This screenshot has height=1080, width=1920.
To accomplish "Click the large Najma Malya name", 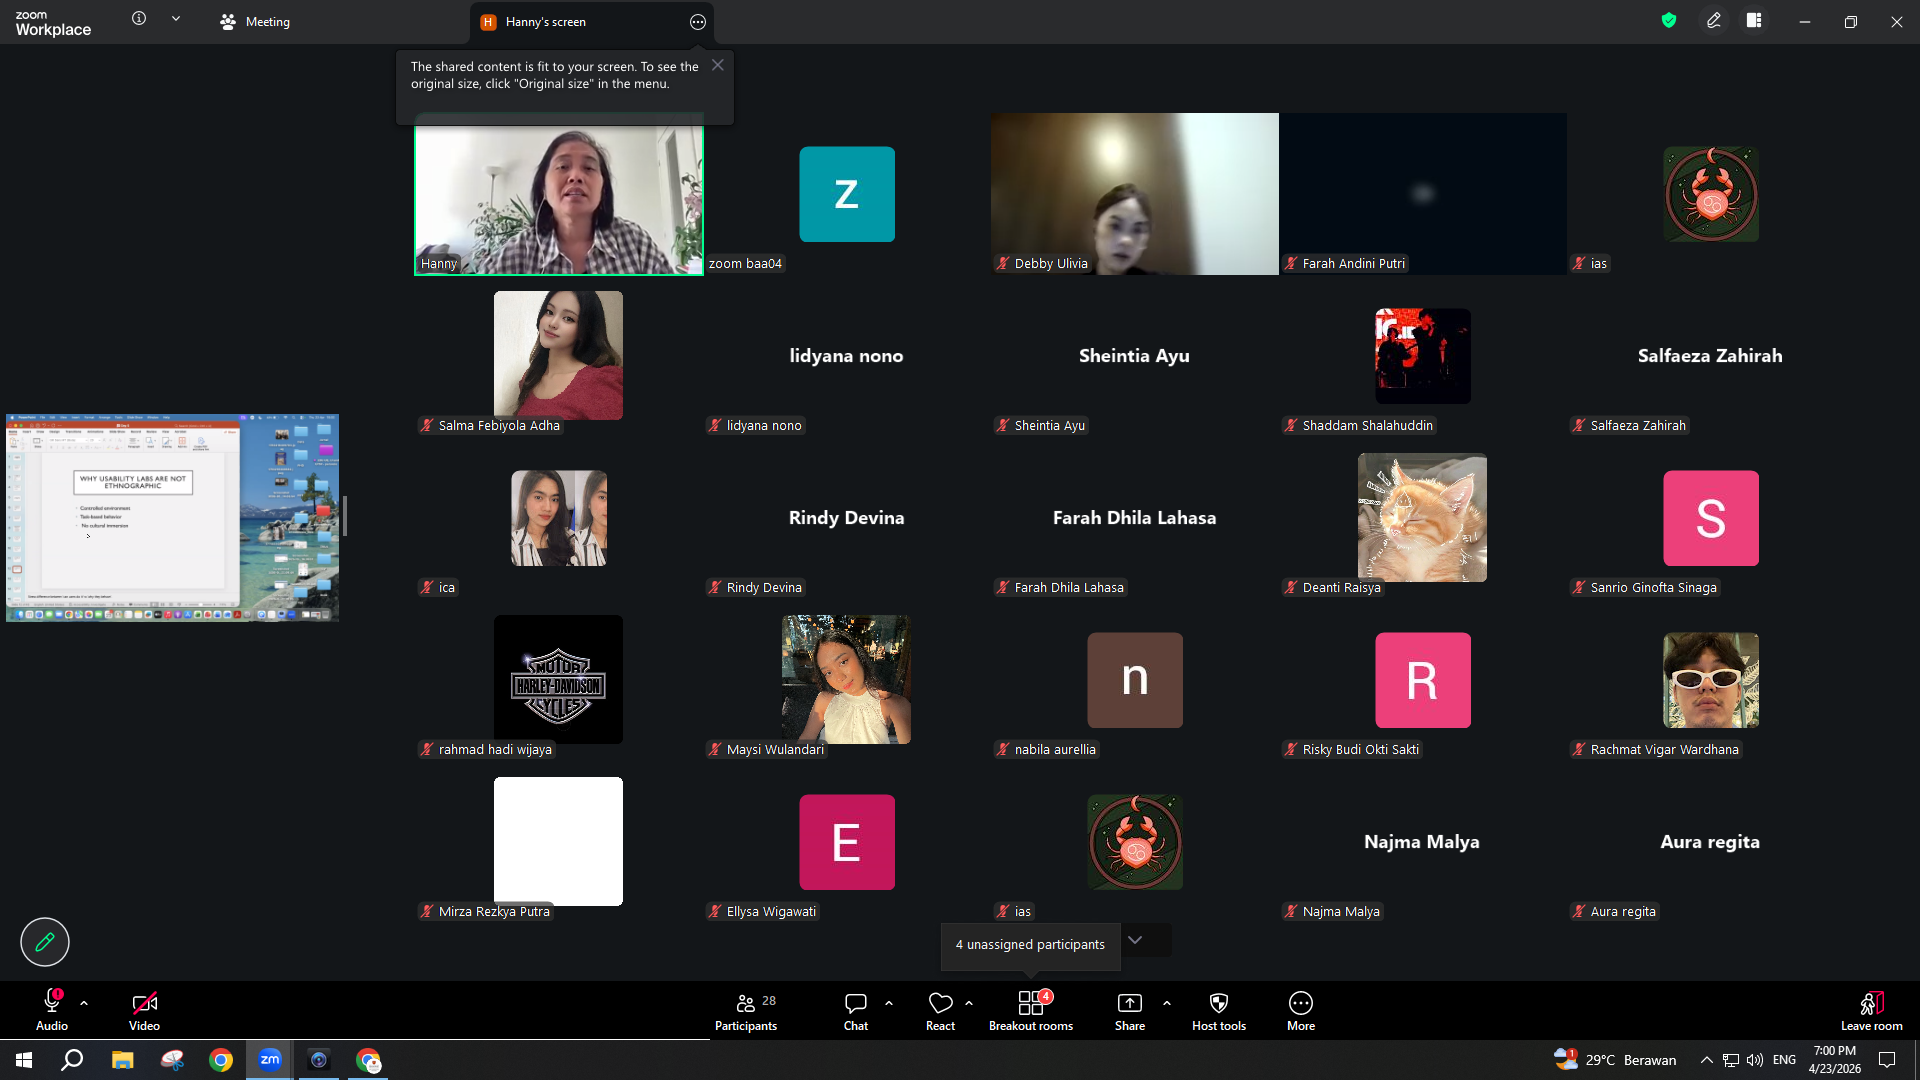I will pyautogui.click(x=1422, y=842).
